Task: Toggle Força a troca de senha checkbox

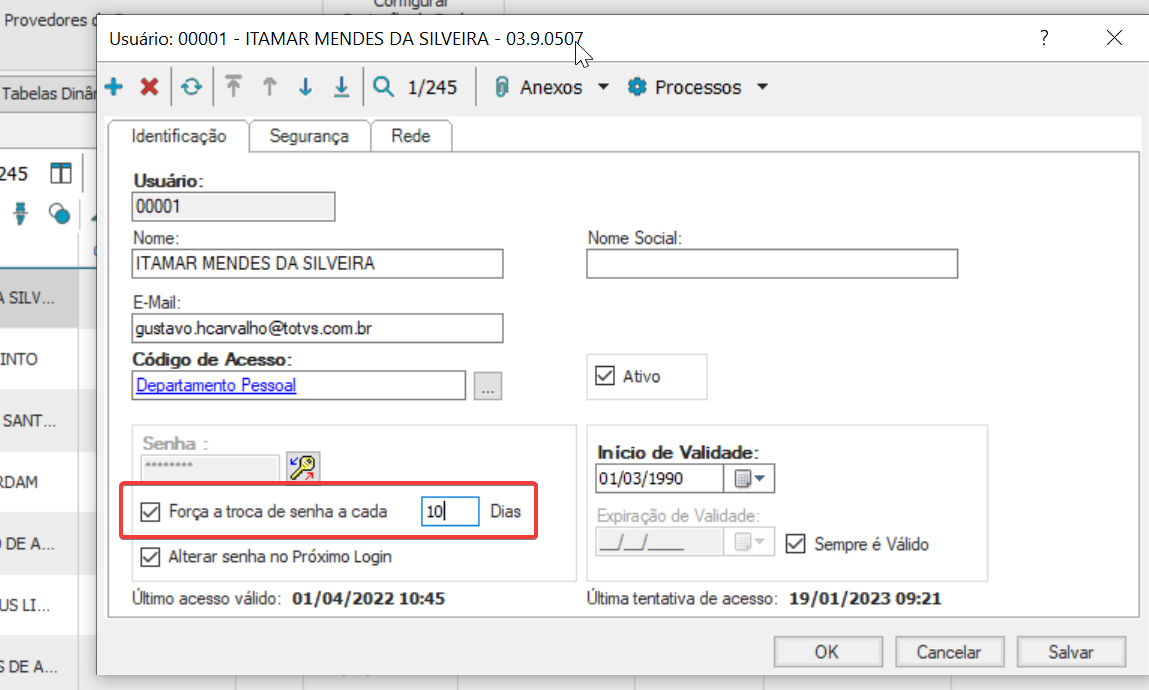Action: [x=150, y=512]
